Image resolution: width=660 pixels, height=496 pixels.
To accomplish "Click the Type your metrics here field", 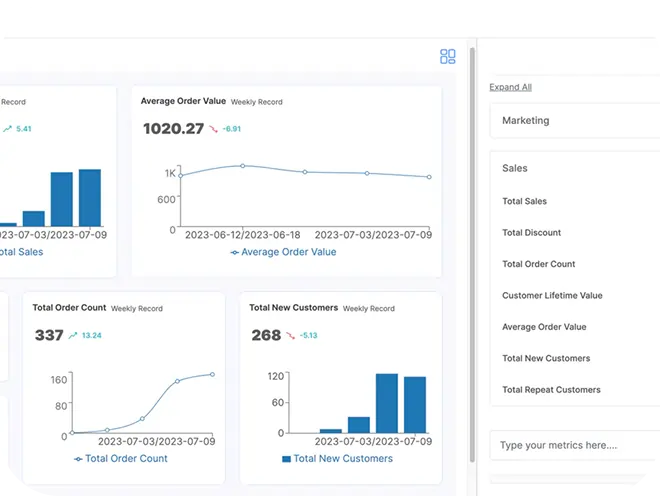I will [x=570, y=446].
